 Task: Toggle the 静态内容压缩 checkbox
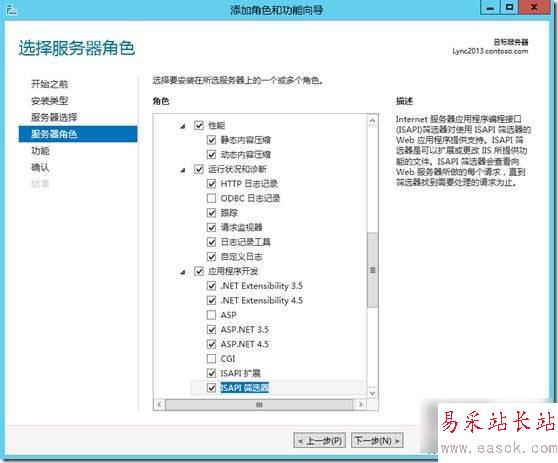coord(211,140)
